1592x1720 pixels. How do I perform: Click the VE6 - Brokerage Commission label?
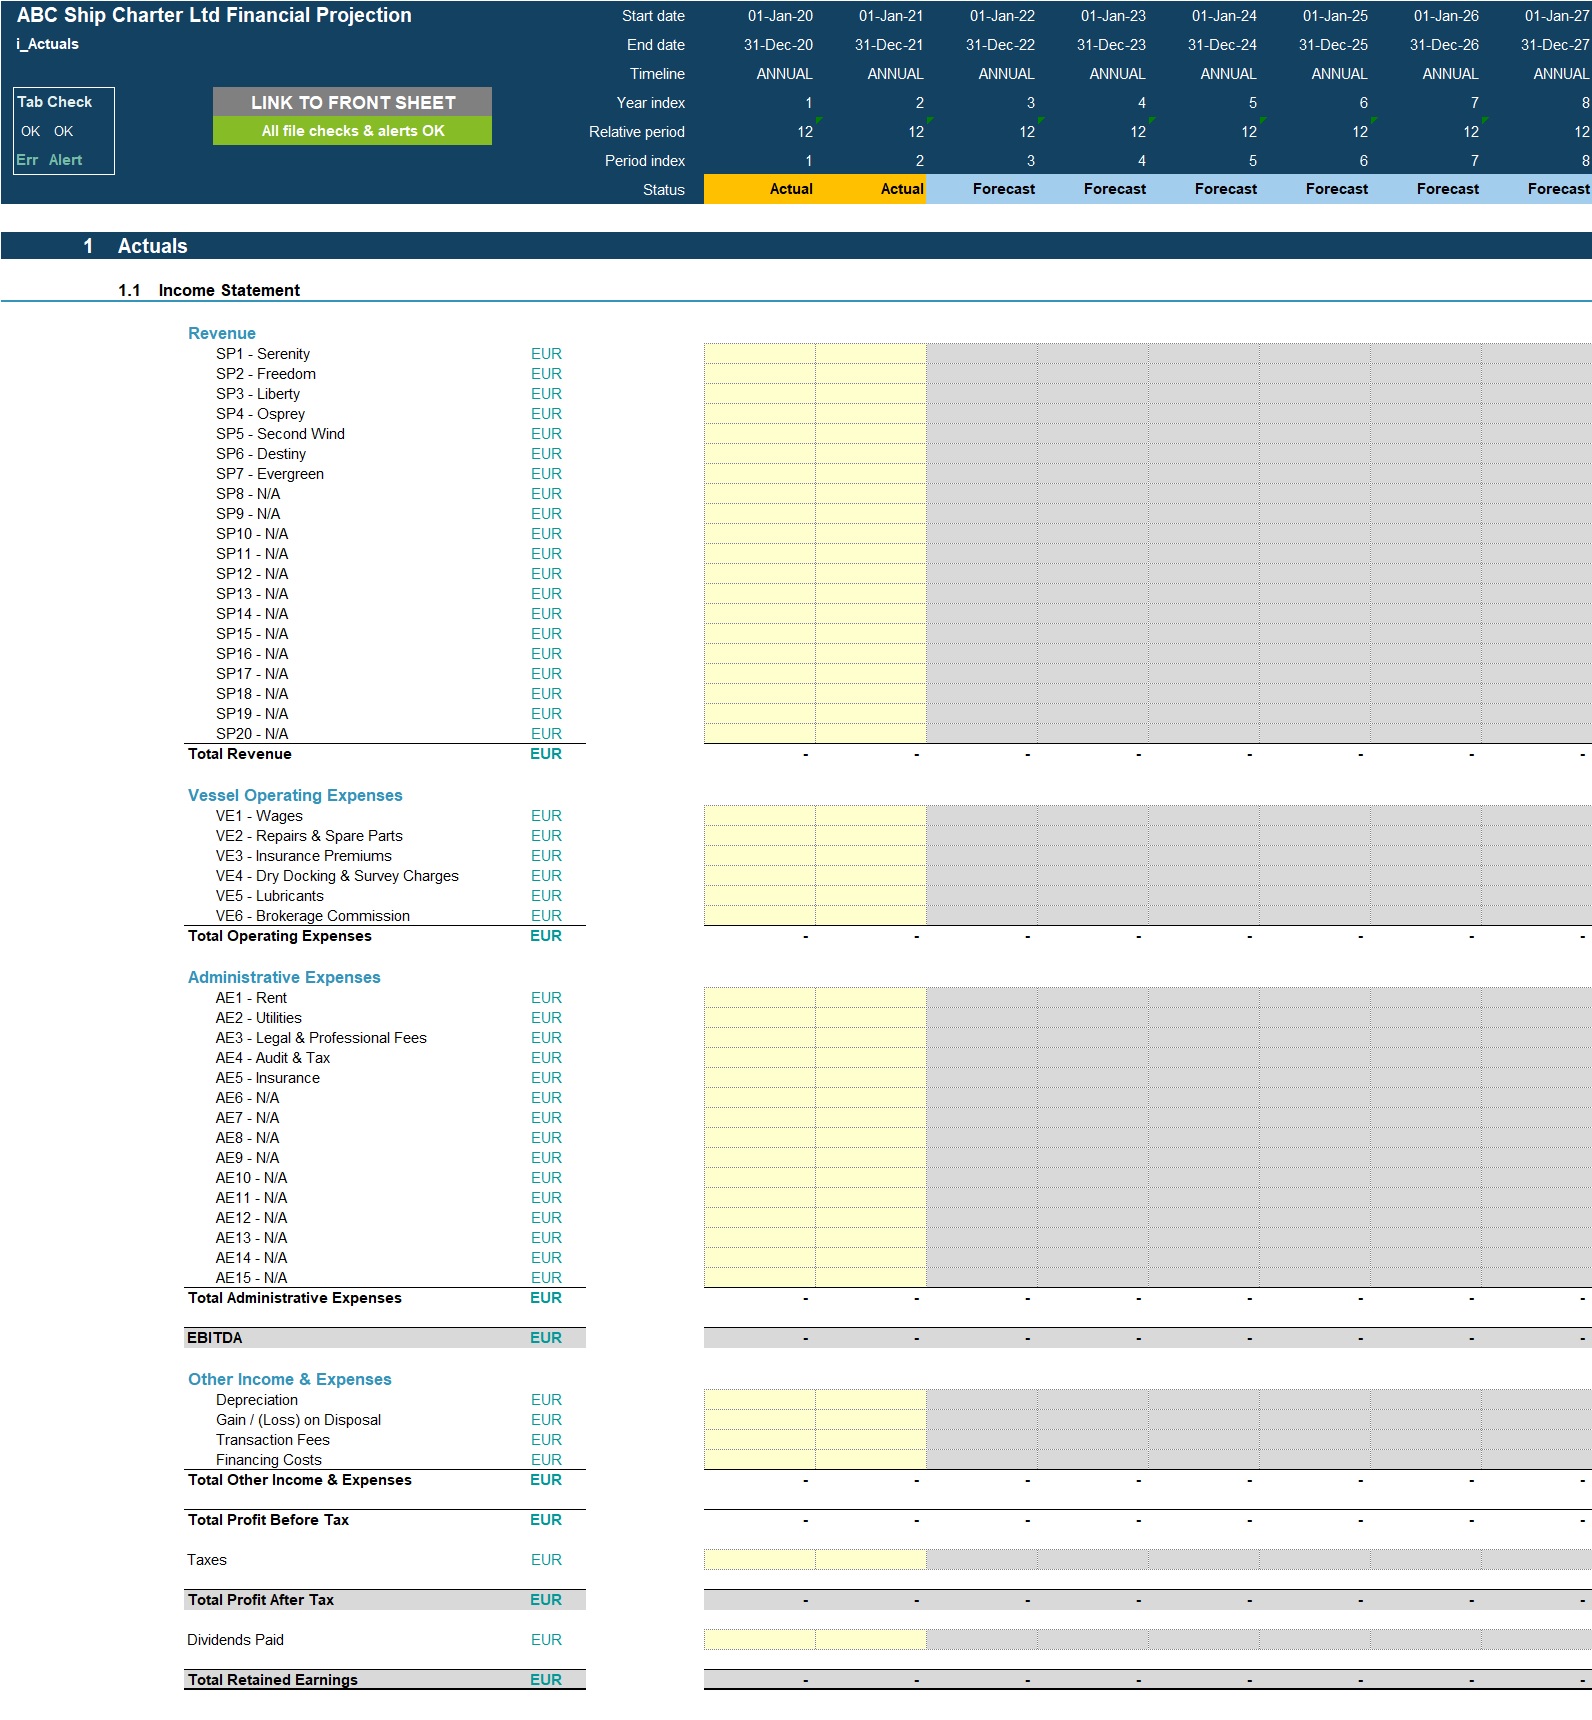(x=313, y=916)
